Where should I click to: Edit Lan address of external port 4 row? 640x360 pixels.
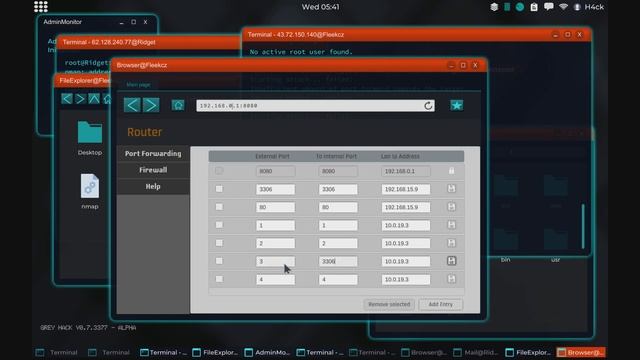pyautogui.click(x=406, y=279)
